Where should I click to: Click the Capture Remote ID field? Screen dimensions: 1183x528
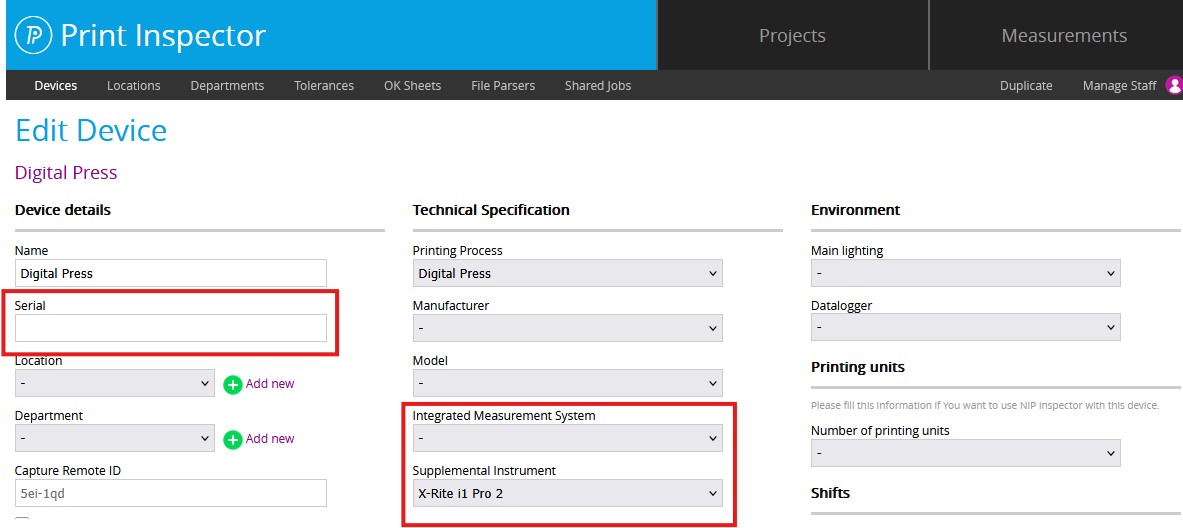pyautogui.click(x=171, y=493)
